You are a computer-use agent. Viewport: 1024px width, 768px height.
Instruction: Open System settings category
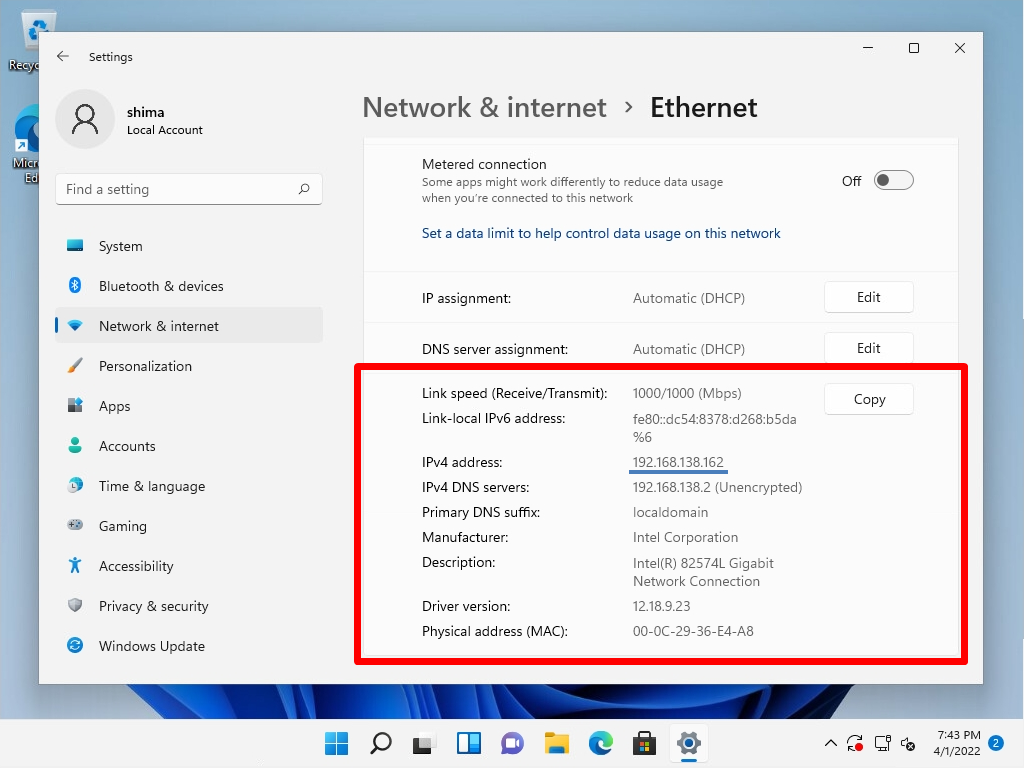(x=189, y=246)
